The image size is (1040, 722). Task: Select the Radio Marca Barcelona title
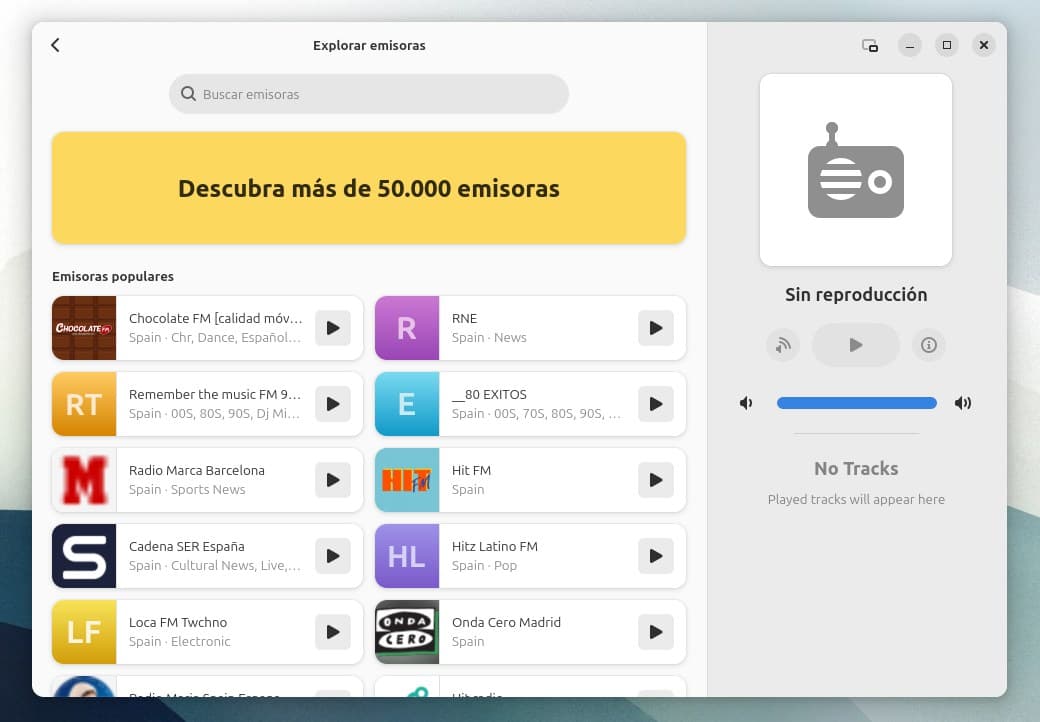click(197, 470)
